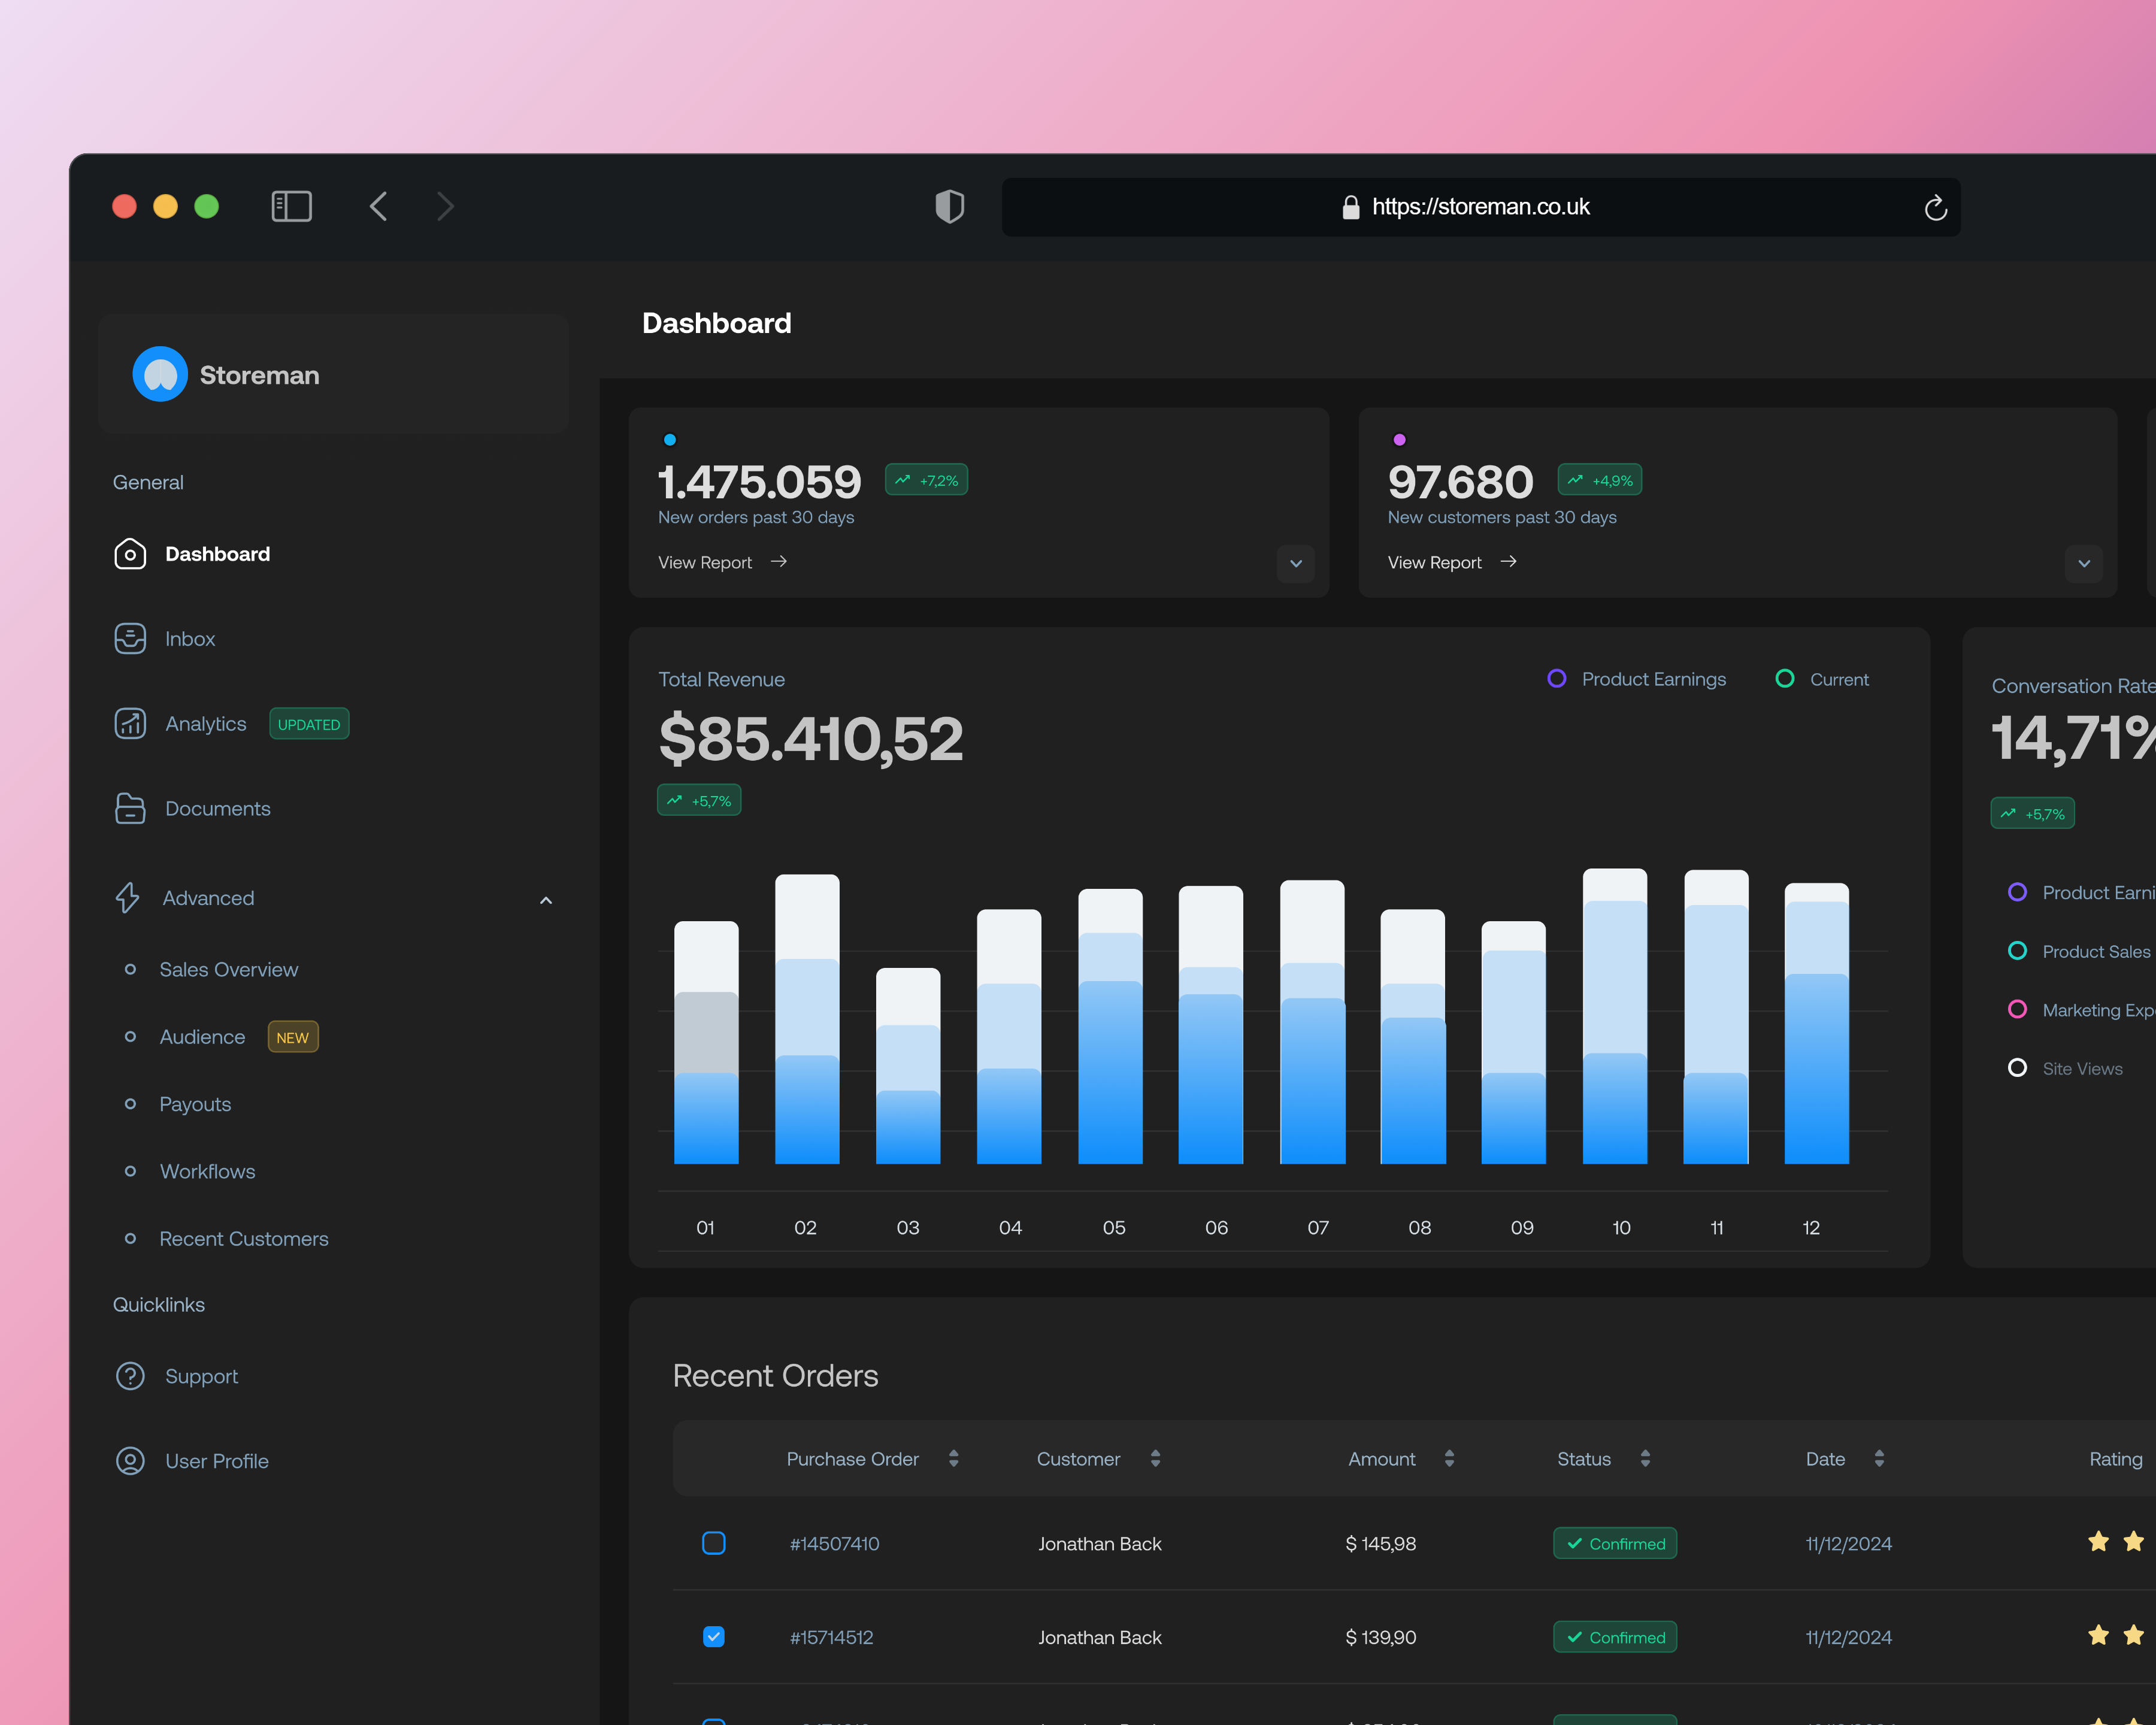Click View Report under new orders

[705, 562]
